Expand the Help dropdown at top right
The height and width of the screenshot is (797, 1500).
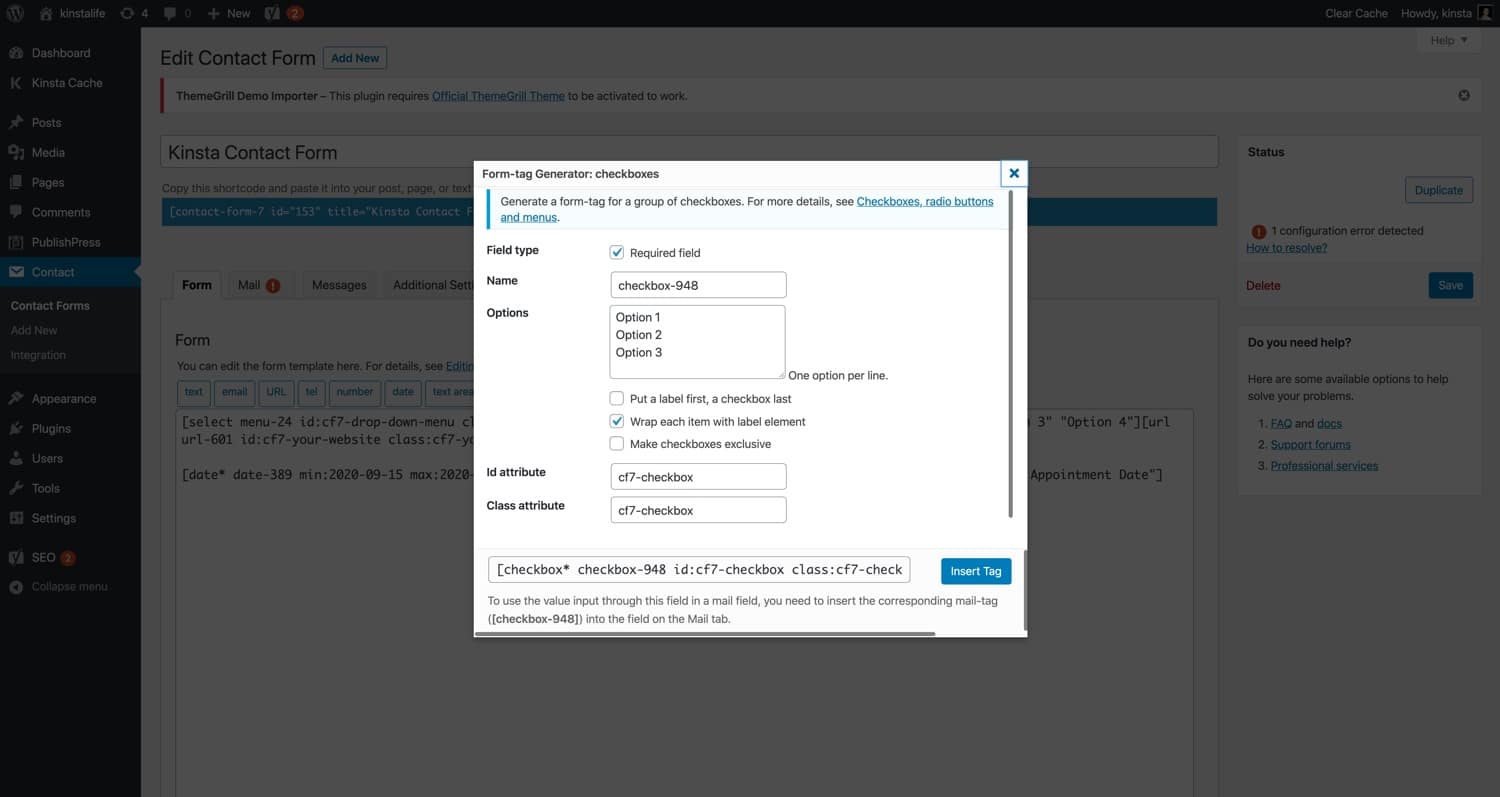coord(1447,40)
